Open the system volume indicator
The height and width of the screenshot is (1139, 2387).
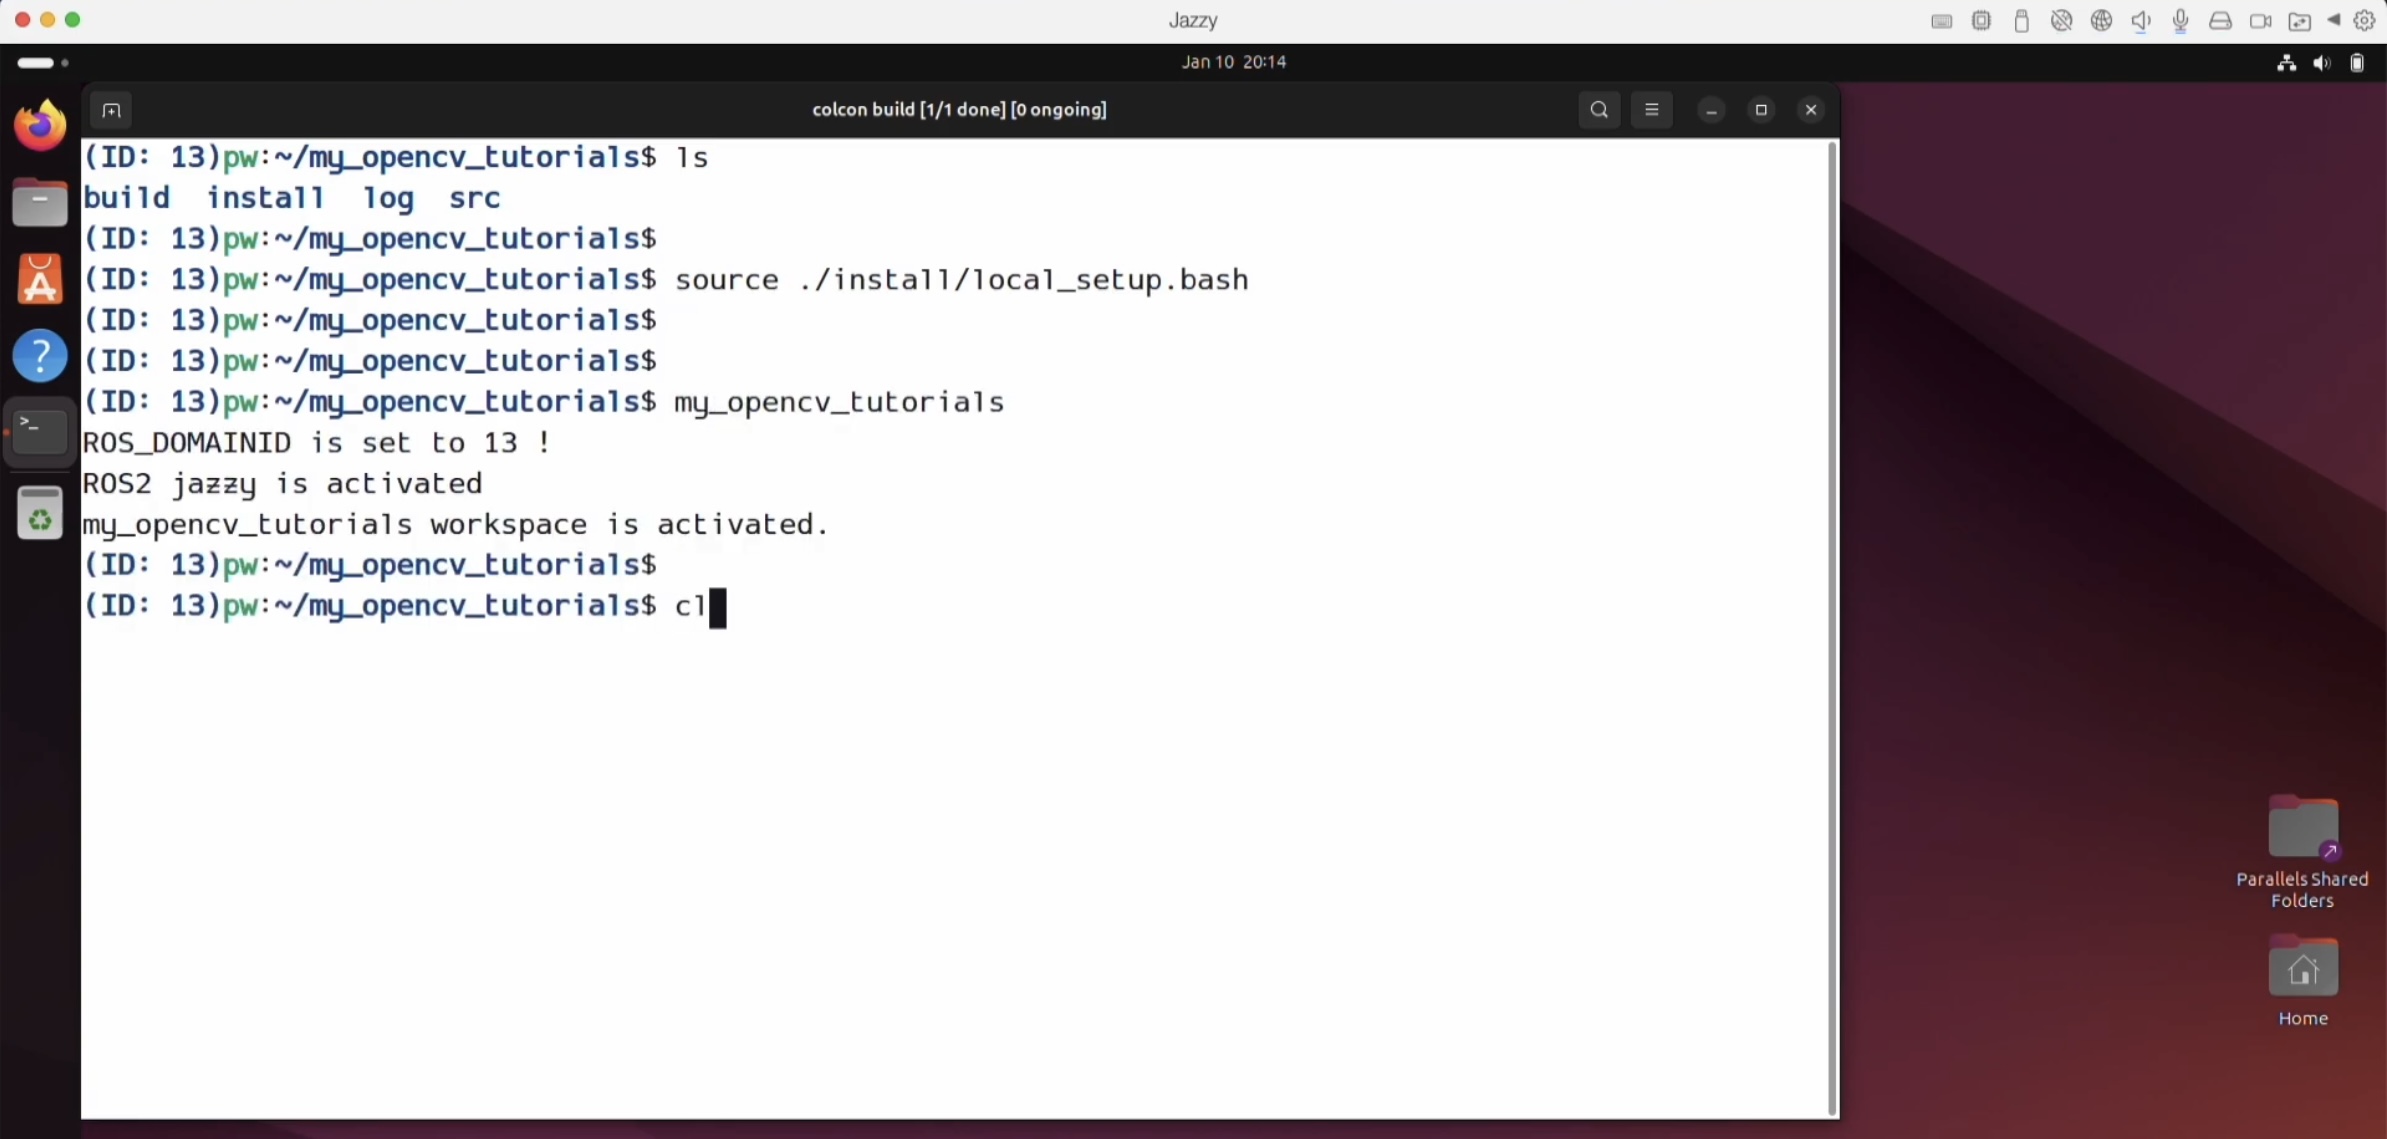2321,63
